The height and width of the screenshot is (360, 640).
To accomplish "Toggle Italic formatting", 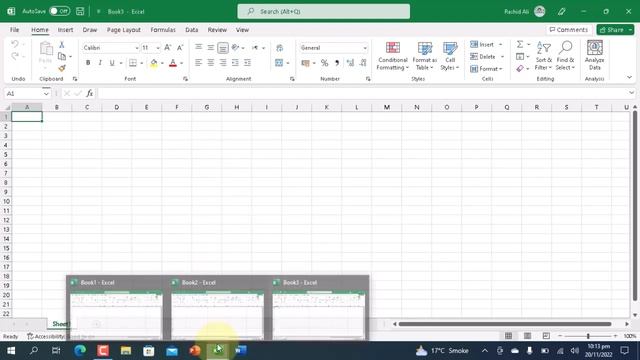I will (x=100, y=63).
